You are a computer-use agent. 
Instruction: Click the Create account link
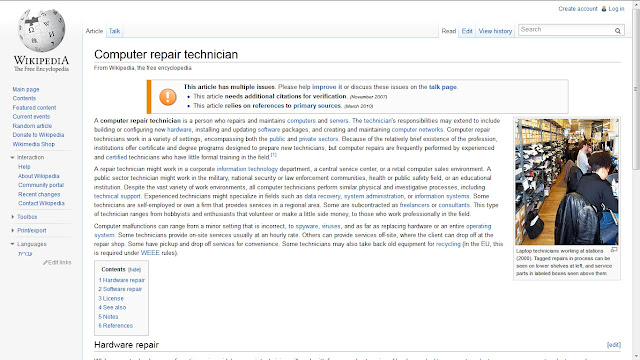(578, 9)
